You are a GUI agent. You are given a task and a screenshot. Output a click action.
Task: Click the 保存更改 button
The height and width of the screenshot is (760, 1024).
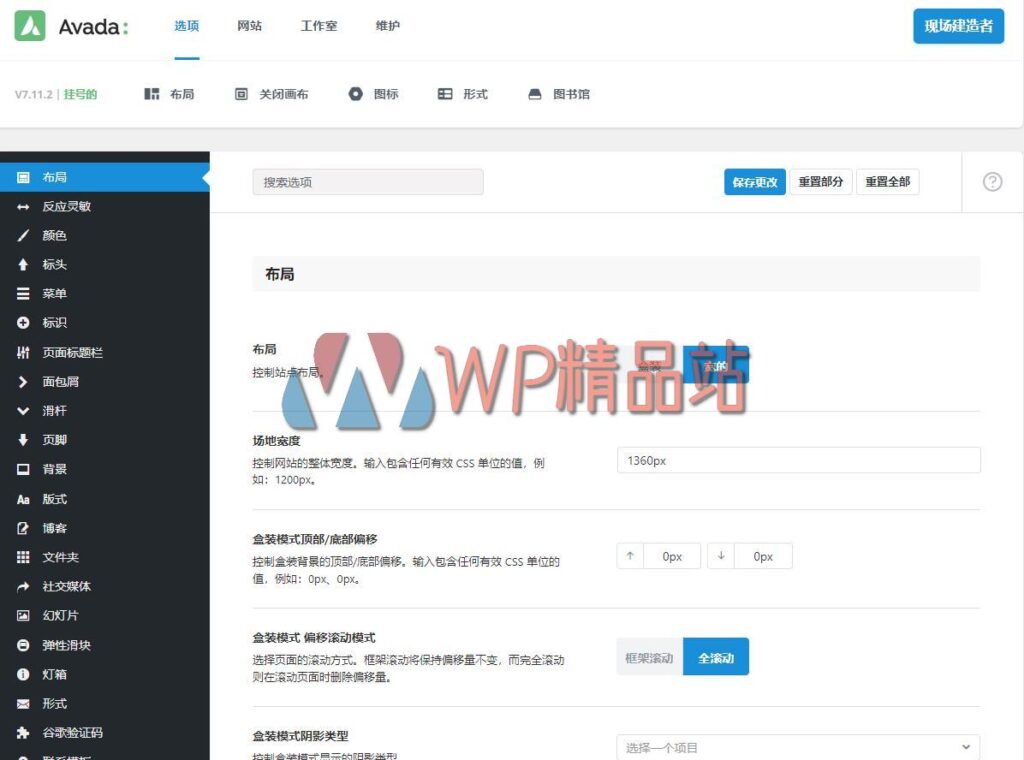754,181
